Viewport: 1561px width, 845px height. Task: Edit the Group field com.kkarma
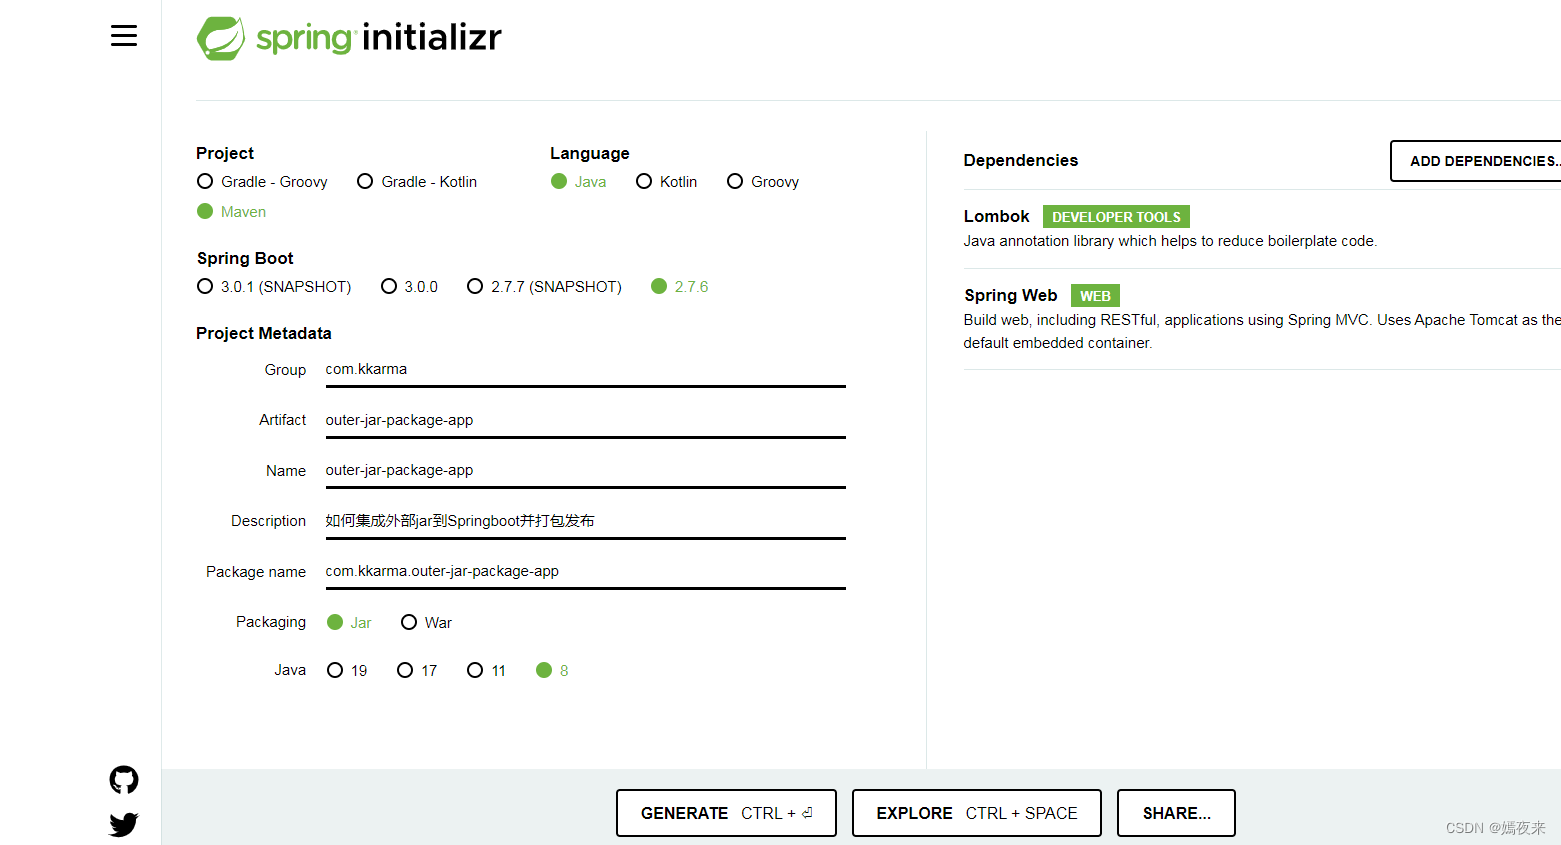coord(585,370)
